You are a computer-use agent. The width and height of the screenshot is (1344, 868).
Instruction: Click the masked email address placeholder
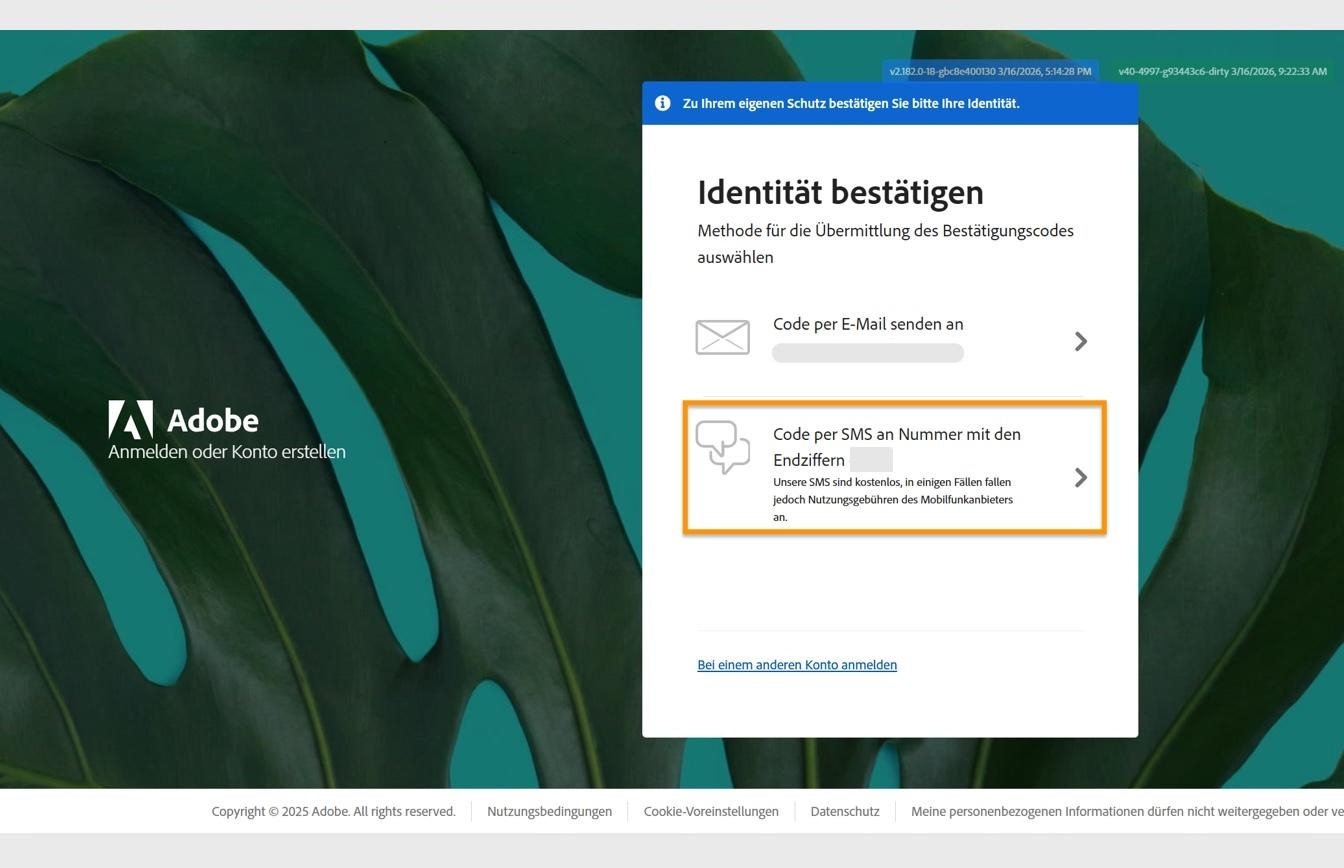[867, 352]
